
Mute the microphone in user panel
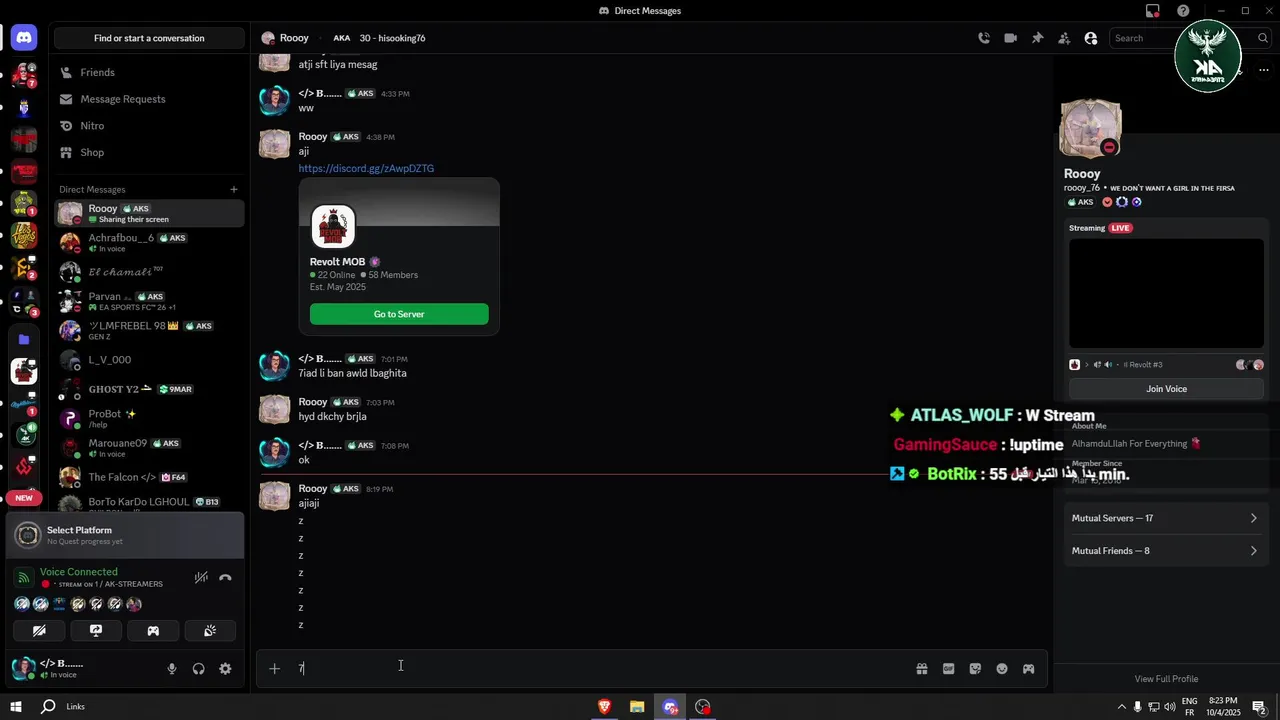172,669
